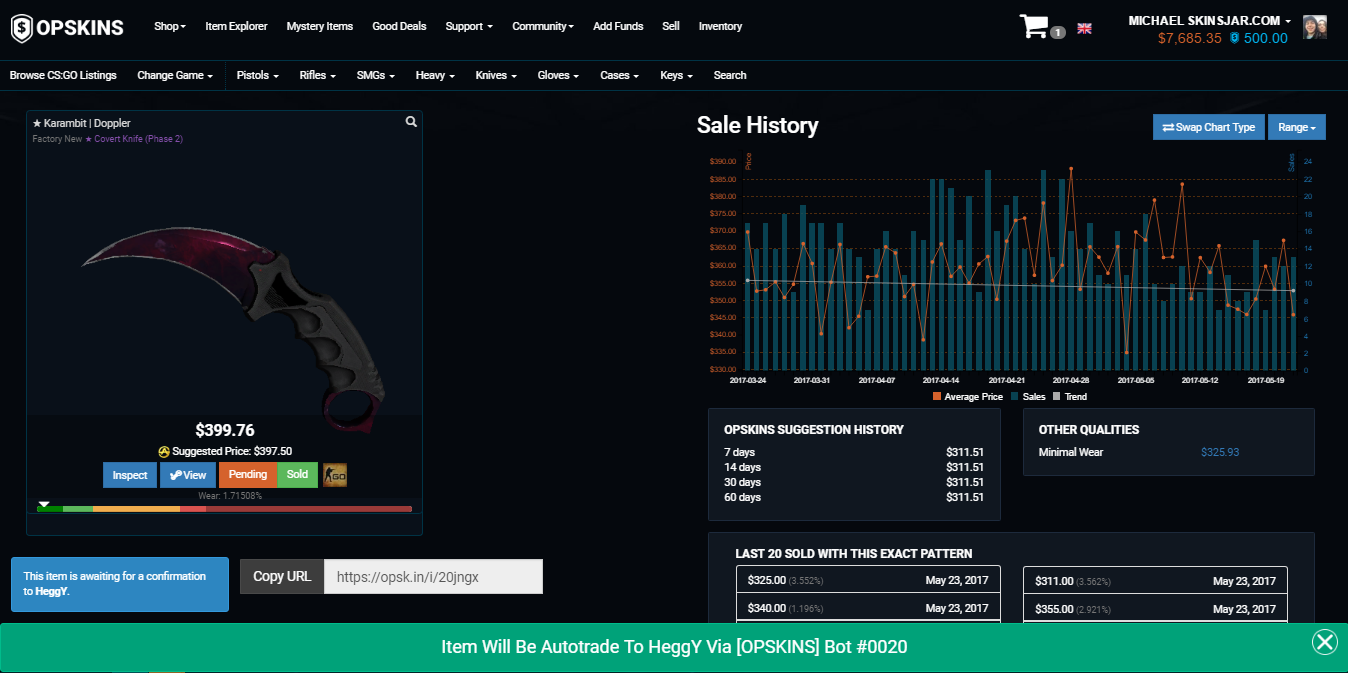Toggle the Average Price legend entry
The image size is (1348, 673).
coord(967,397)
